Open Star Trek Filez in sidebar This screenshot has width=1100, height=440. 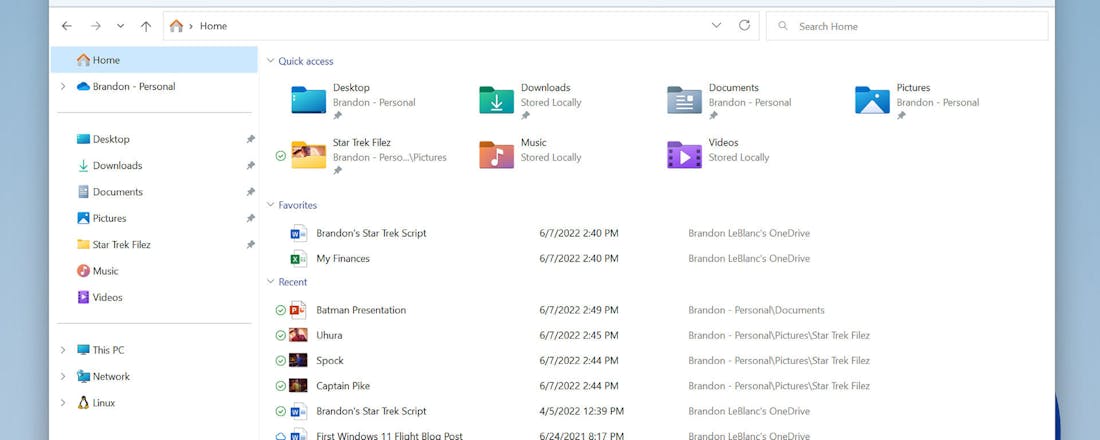(x=121, y=244)
